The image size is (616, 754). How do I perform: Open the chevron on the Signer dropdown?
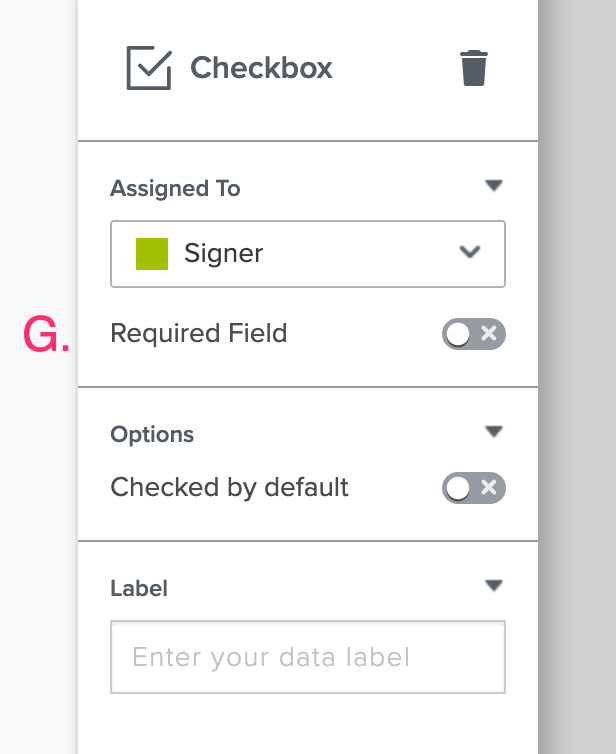click(x=470, y=252)
